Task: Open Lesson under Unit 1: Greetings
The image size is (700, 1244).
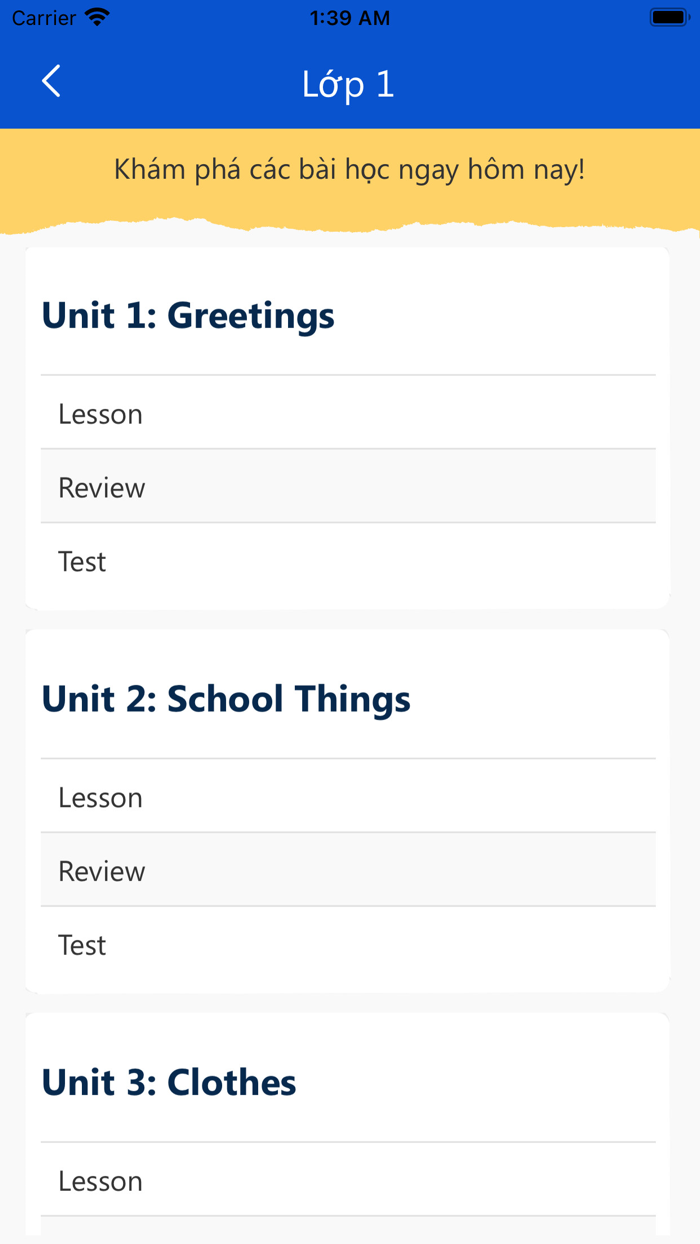Action: click(x=348, y=413)
